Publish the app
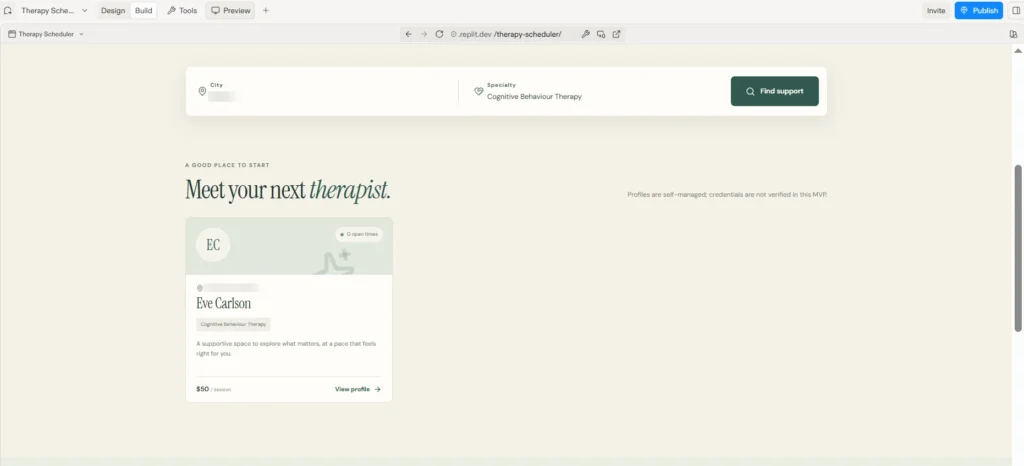 [978, 10]
